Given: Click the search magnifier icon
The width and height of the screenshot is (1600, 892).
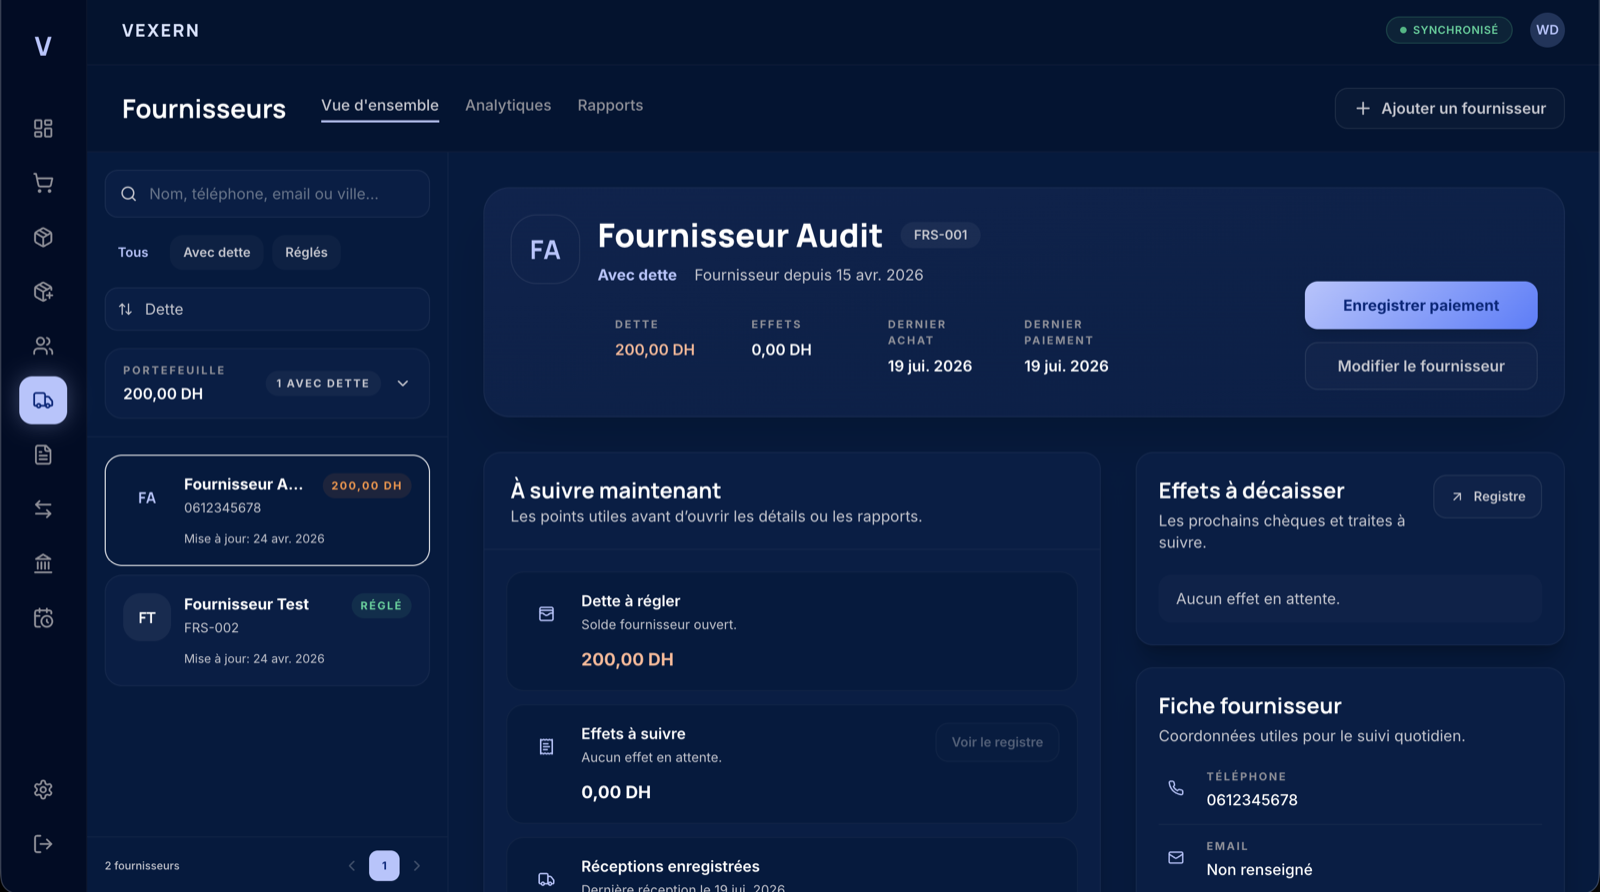Looking at the screenshot, I should click(129, 194).
